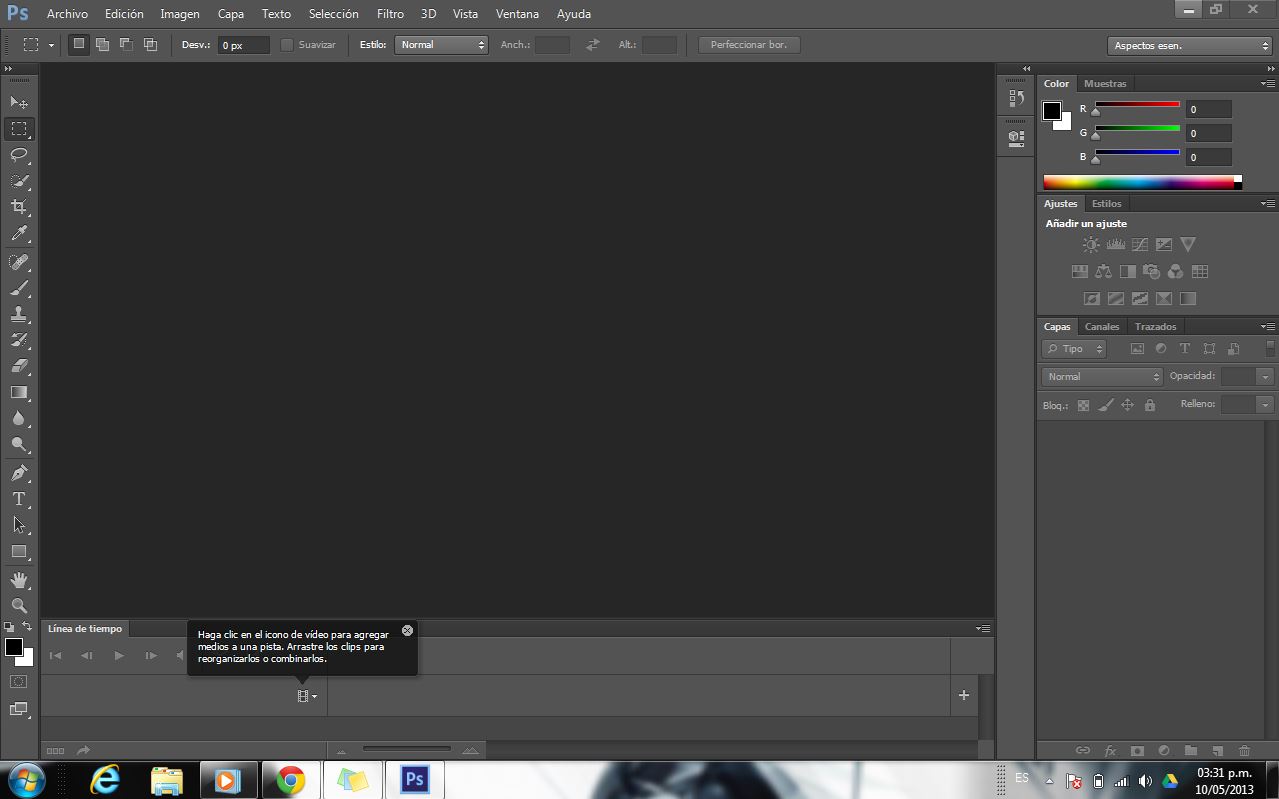
Task: Open the History panel icon
Action: coord(1016,98)
